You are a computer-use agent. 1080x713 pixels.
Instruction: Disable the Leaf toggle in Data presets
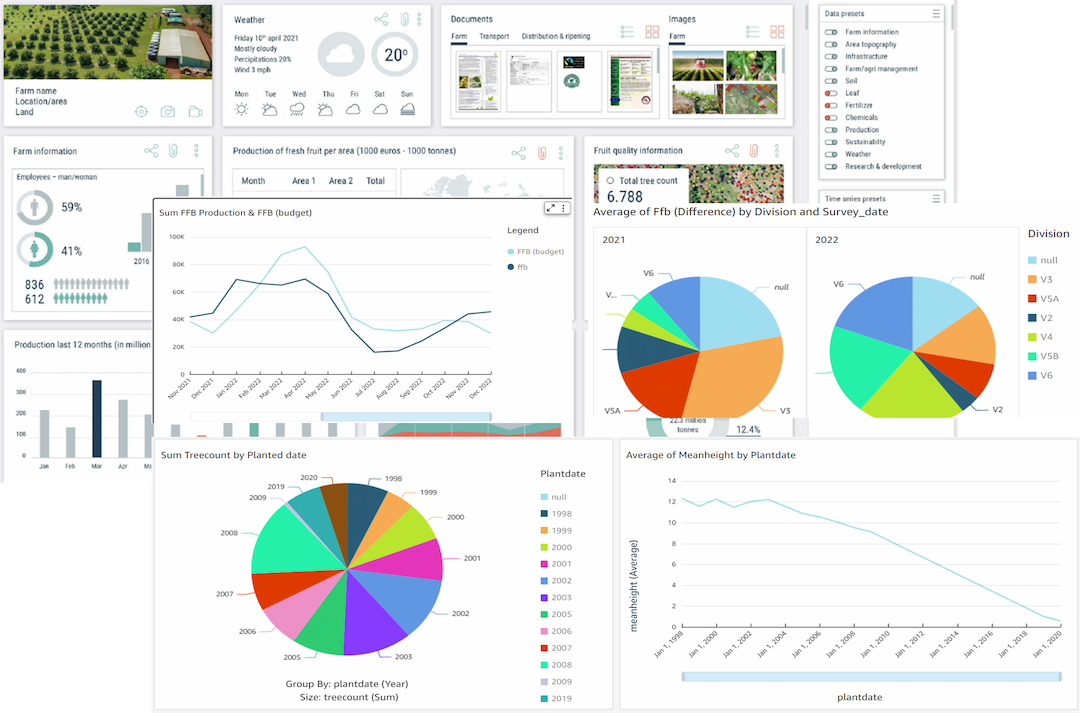coord(832,93)
